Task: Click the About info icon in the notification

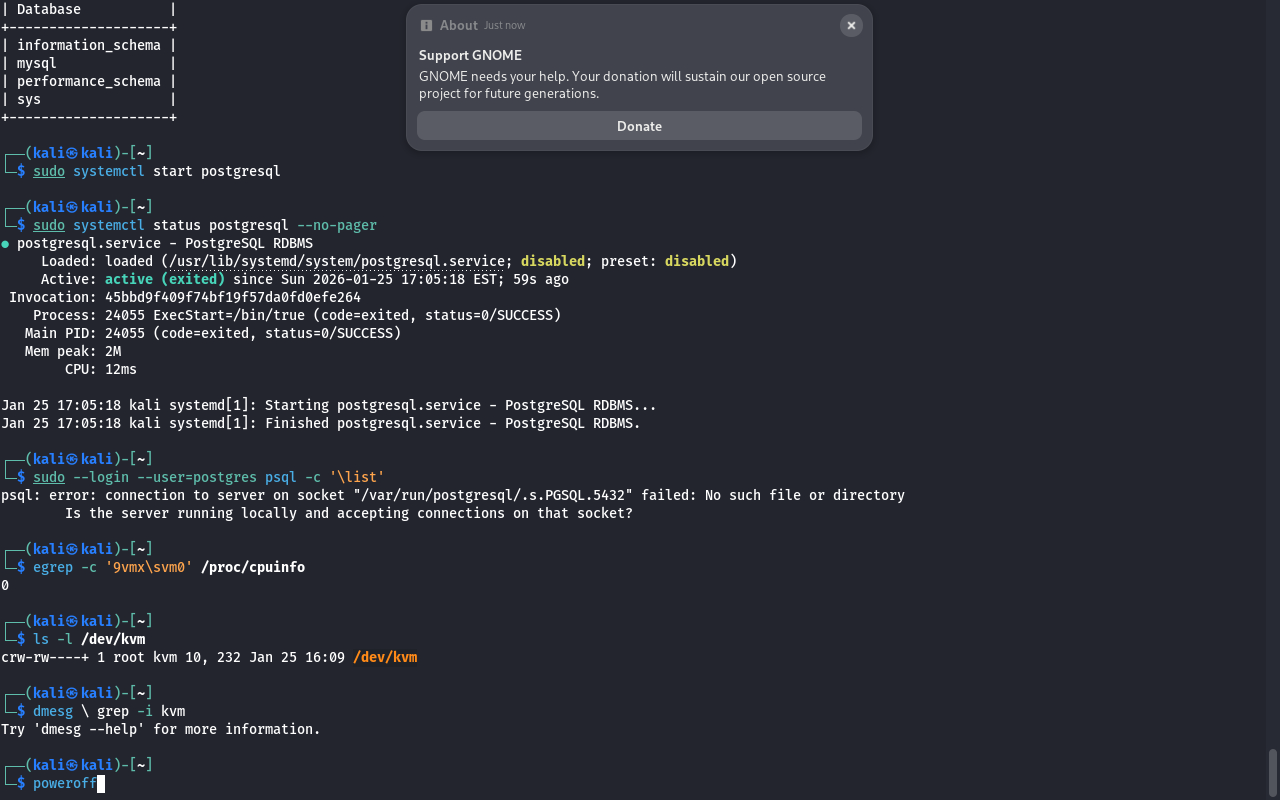Action: coord(427,26)
